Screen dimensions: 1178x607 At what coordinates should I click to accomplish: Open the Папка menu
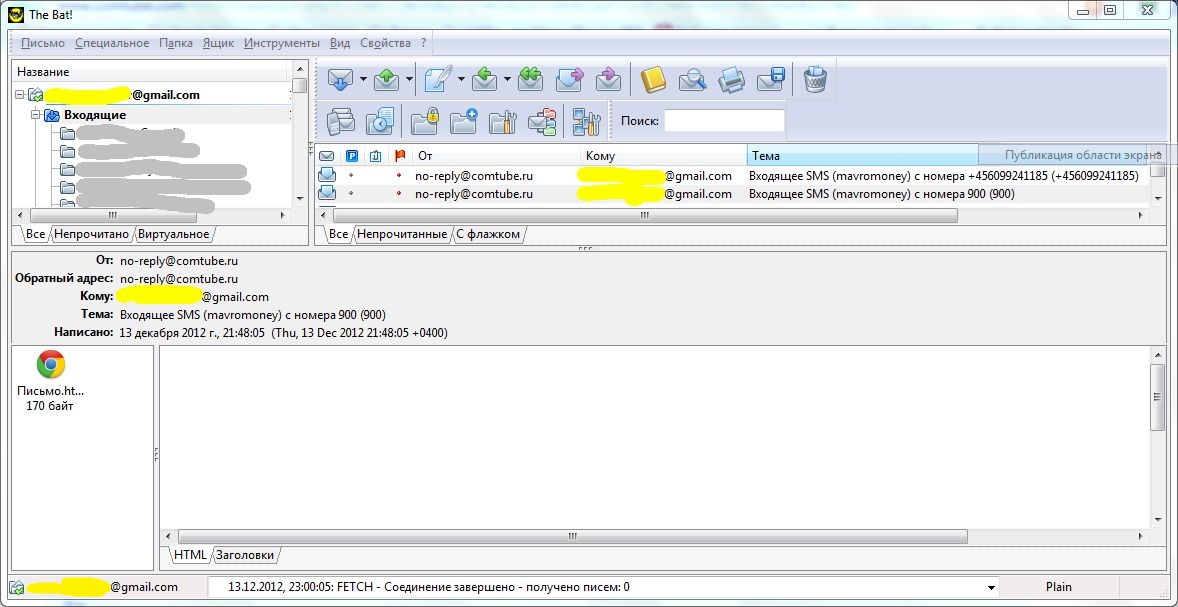tap(176, 43)
